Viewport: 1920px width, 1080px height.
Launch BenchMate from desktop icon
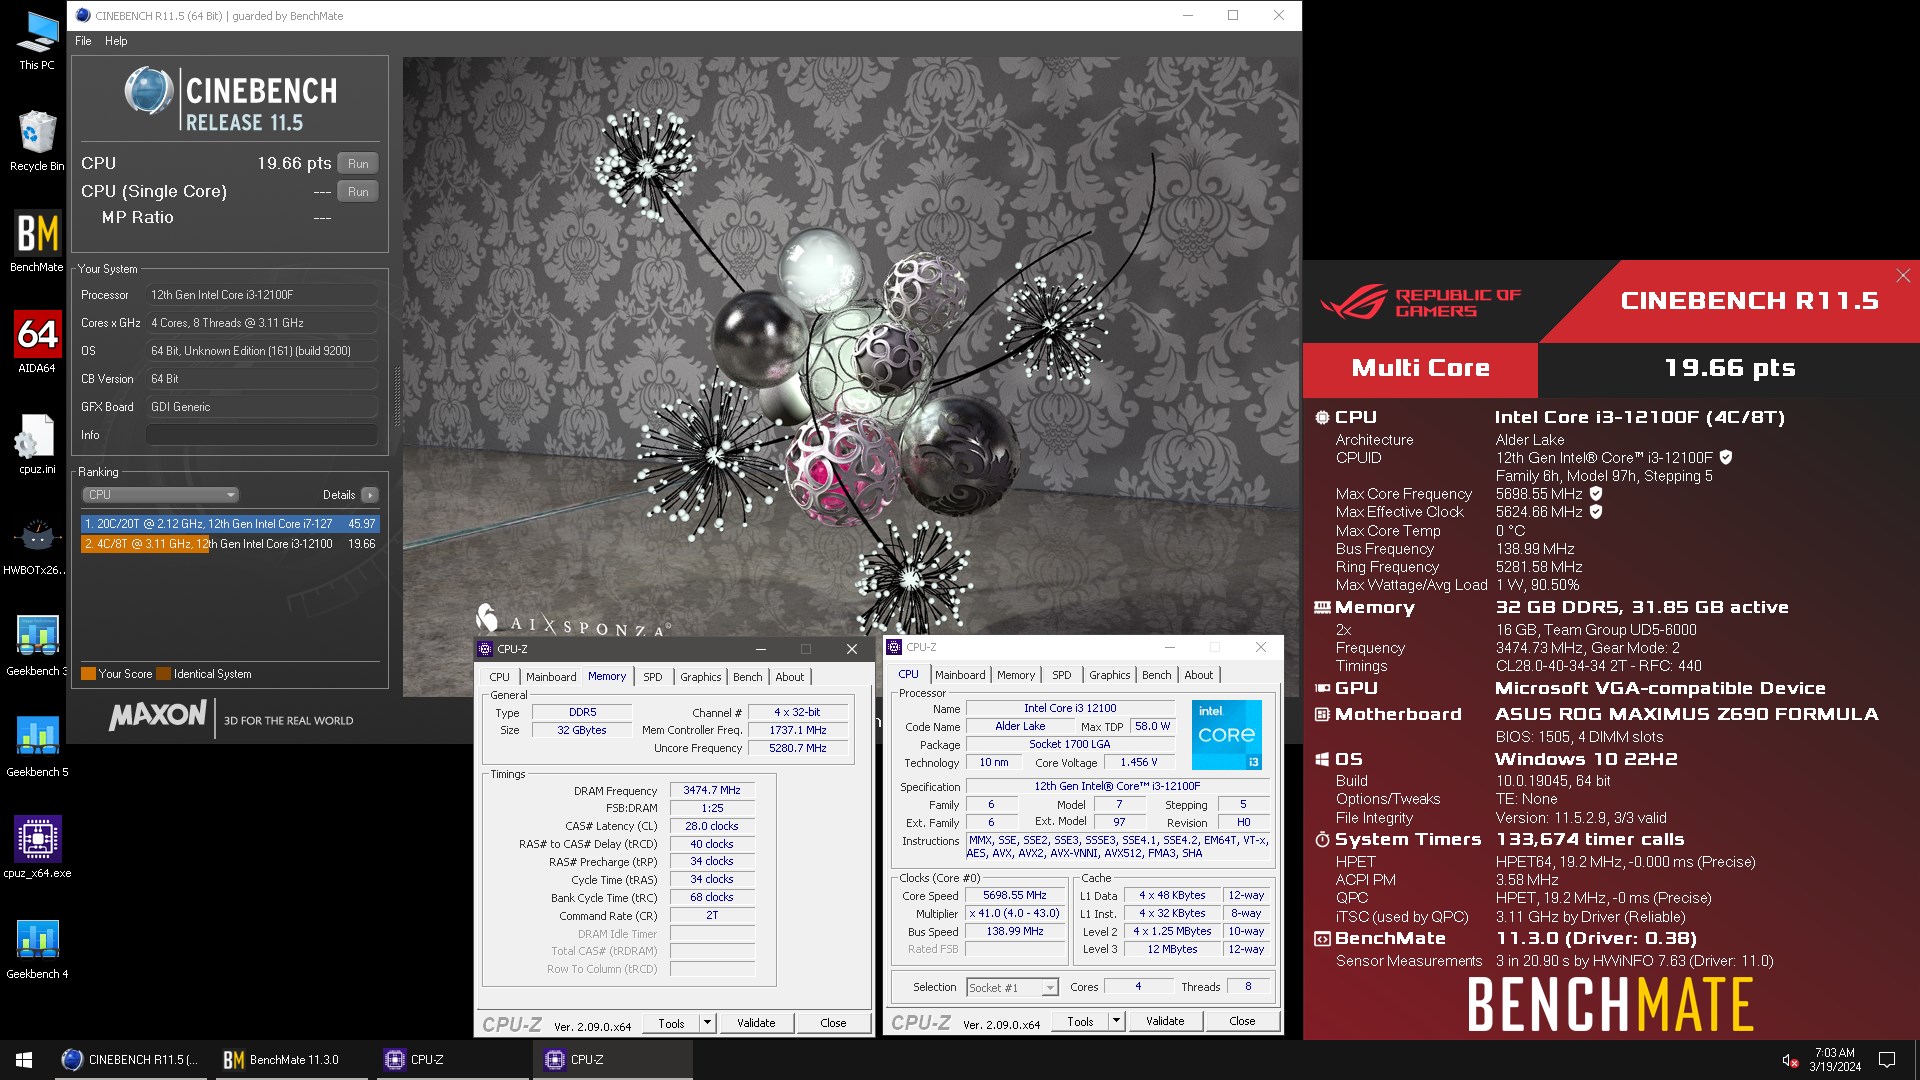[37, 241]
